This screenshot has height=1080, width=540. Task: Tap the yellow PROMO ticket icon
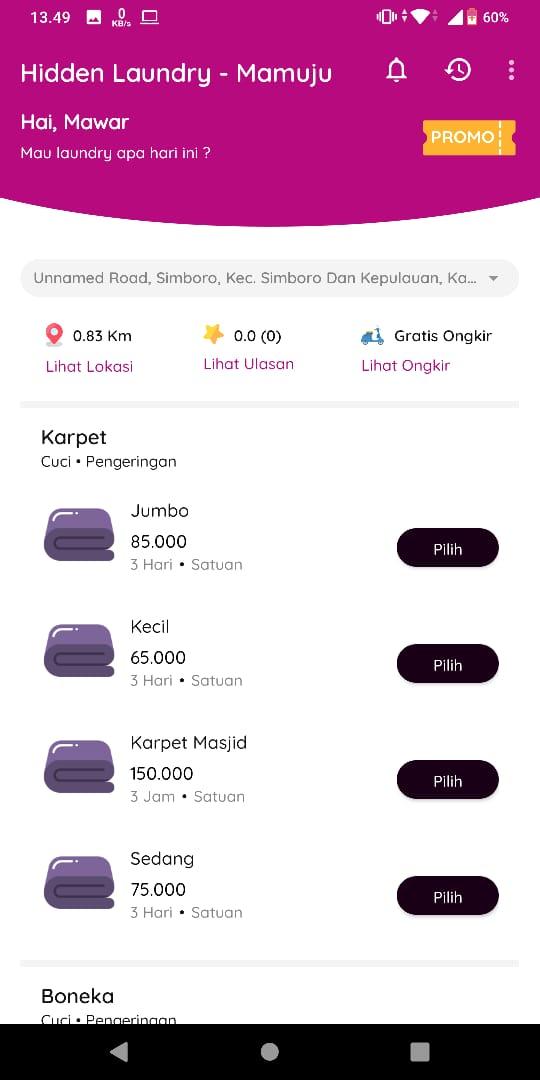pos(469,137)
